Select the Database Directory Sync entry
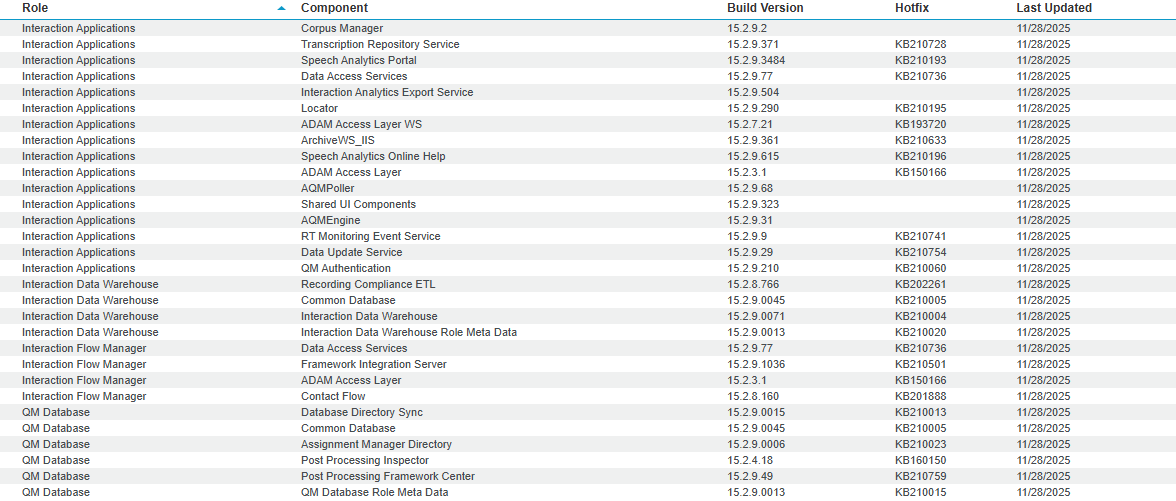The image size is (1176, 501). tap(362, 412)
